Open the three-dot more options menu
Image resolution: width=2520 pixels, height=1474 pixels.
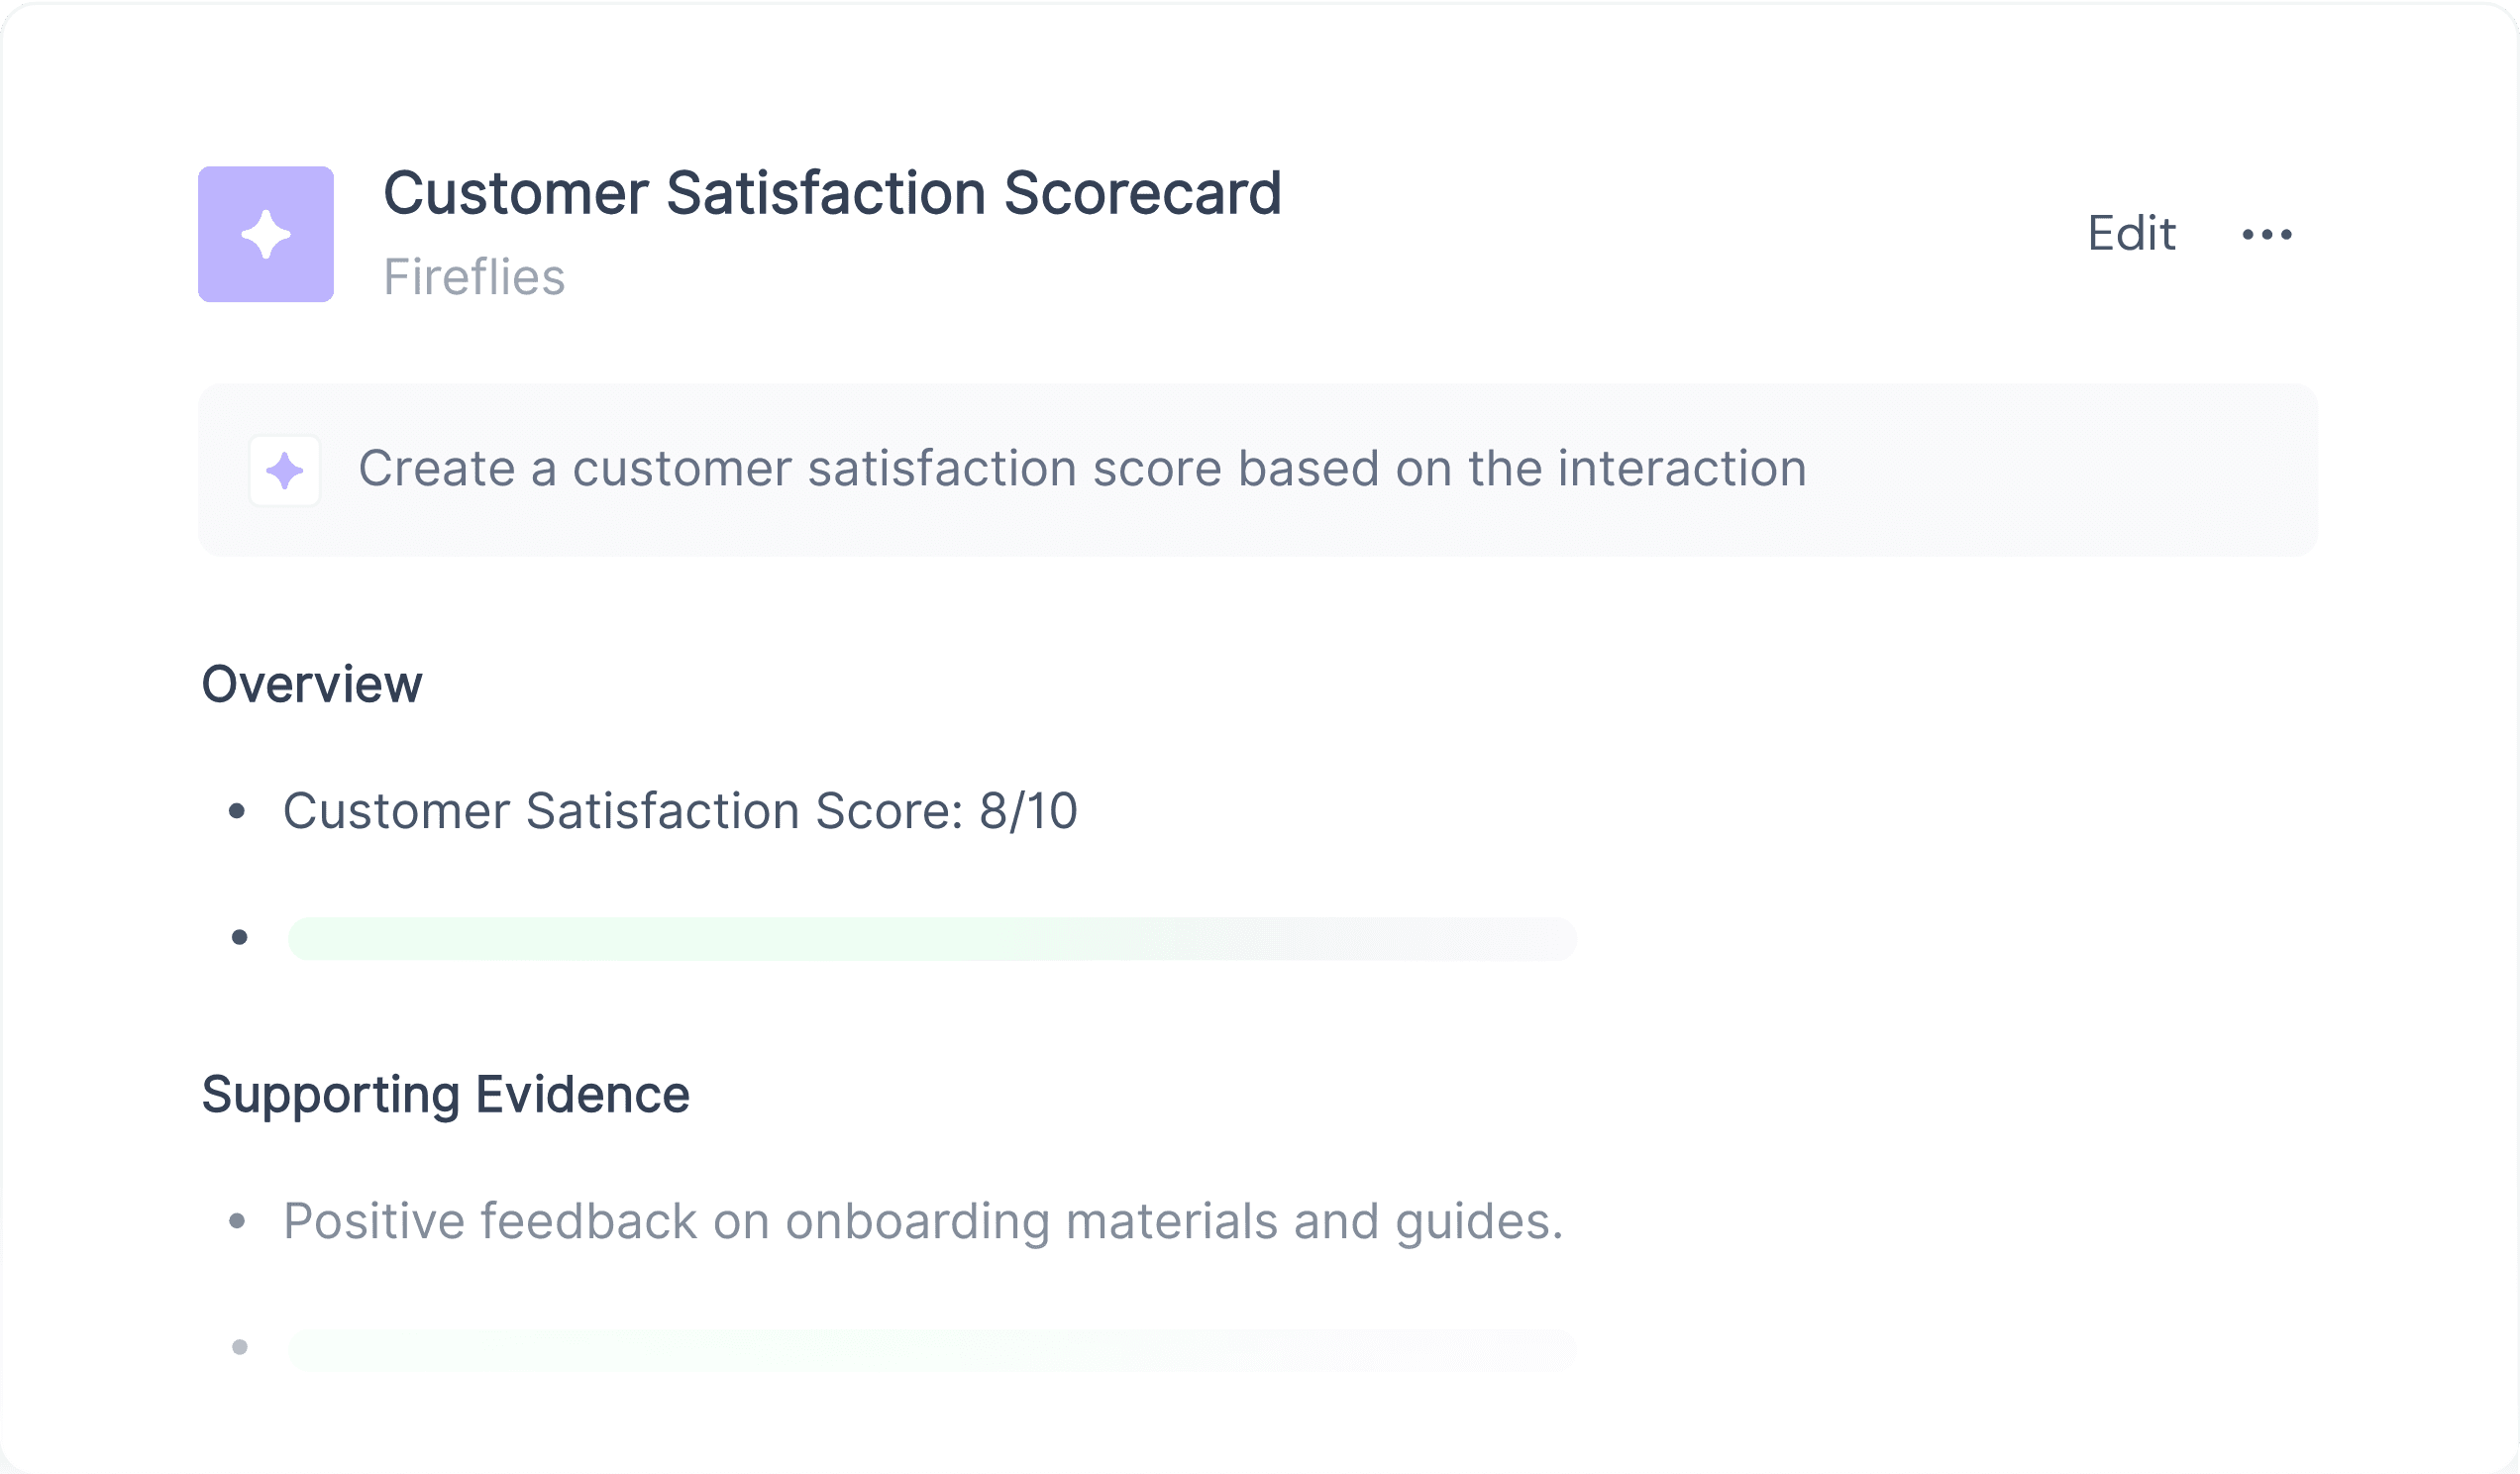pyautogui.click(x=2267, y=235)
